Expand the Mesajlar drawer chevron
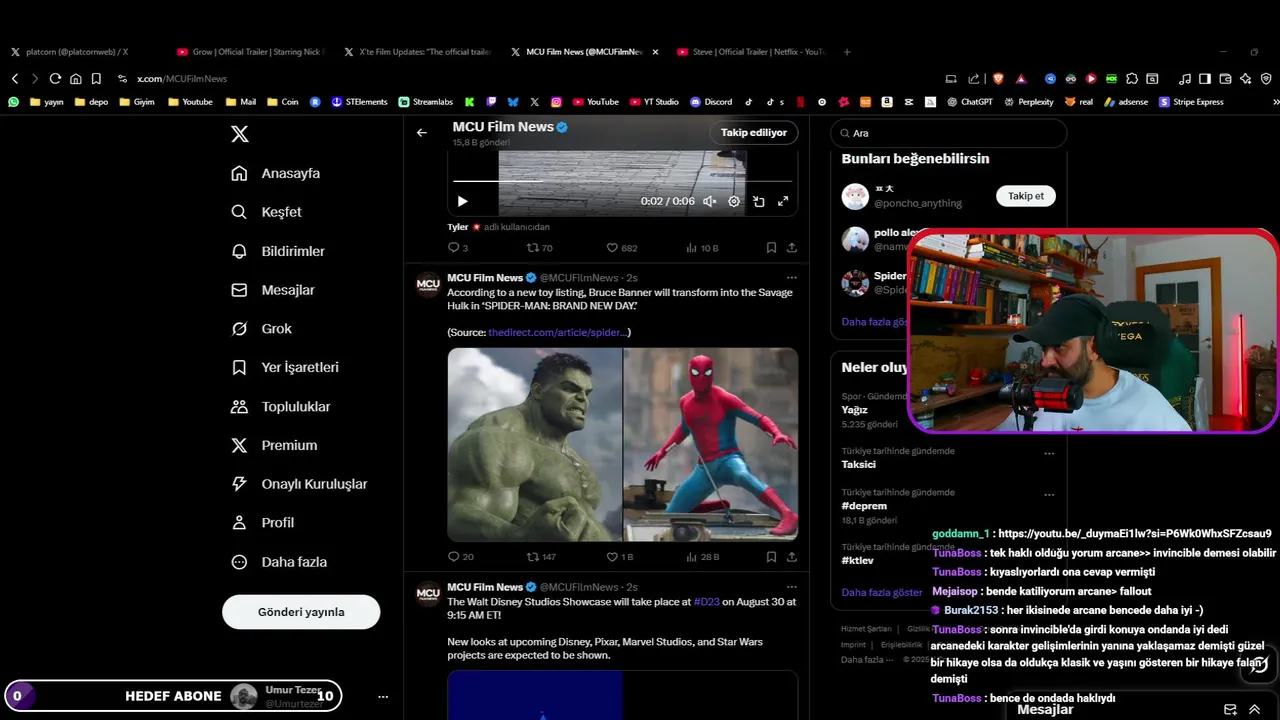The width and height of the screenshot is (1280, 720). click(x=1254, y=710)
